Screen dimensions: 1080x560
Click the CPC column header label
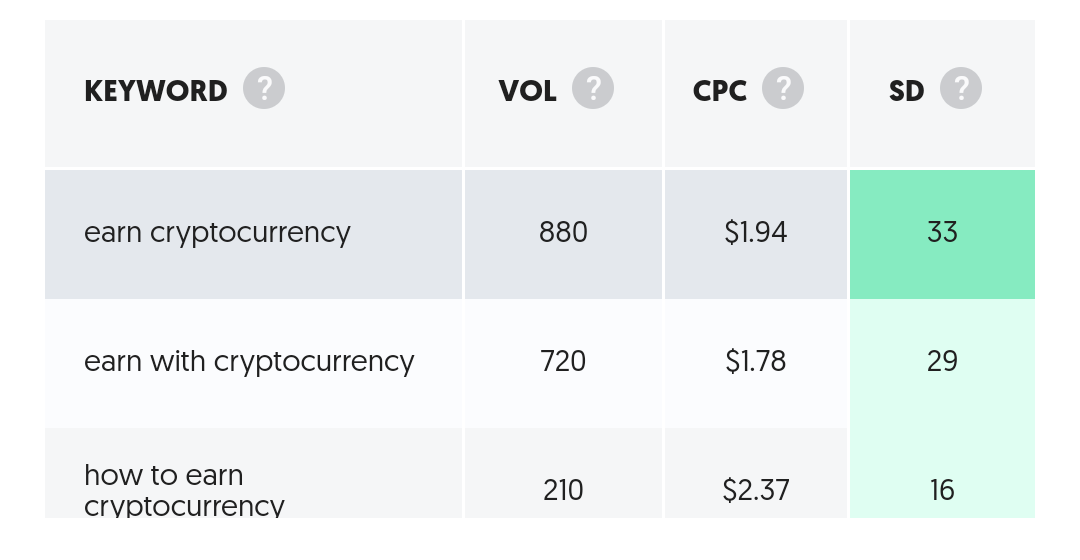720,91
